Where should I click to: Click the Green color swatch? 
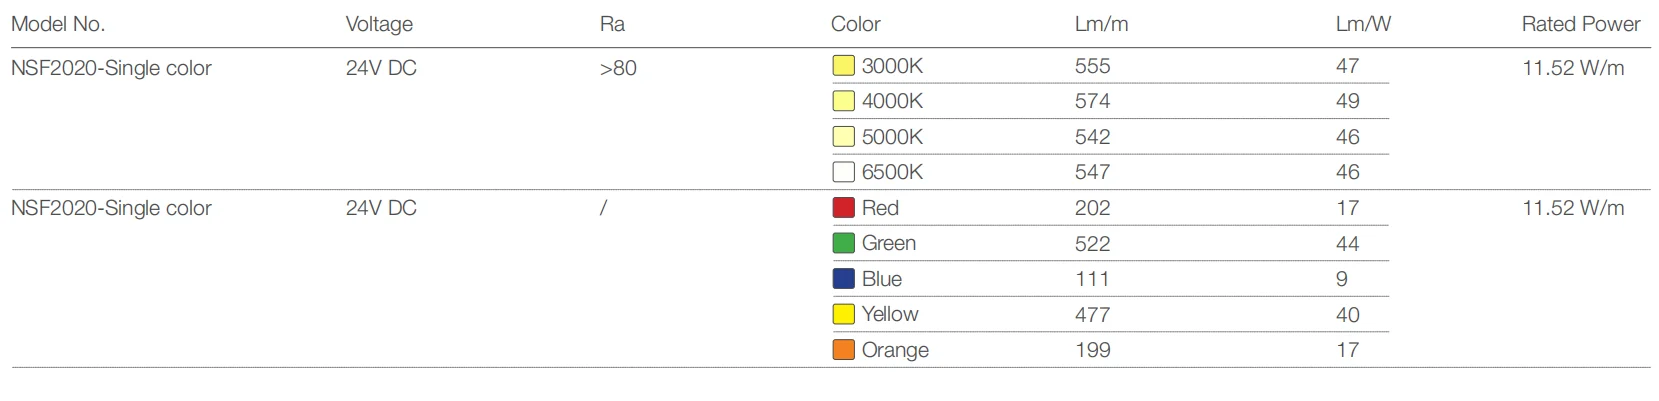[843, 243]
